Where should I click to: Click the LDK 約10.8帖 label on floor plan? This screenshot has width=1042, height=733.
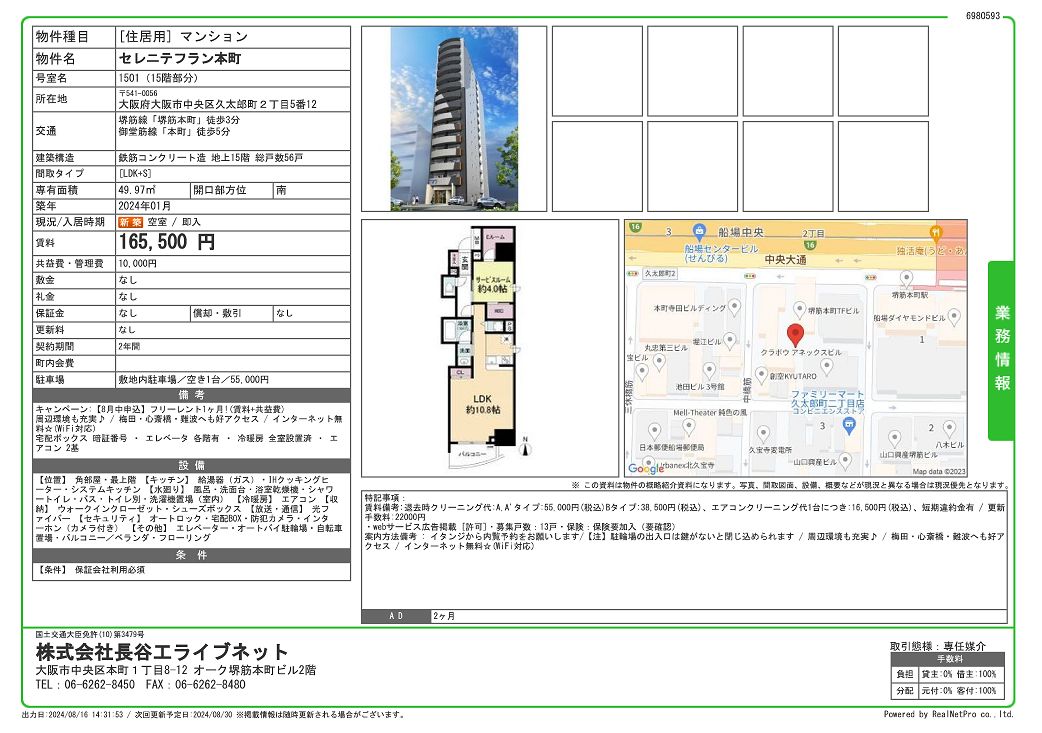click(x=482, y=404)
